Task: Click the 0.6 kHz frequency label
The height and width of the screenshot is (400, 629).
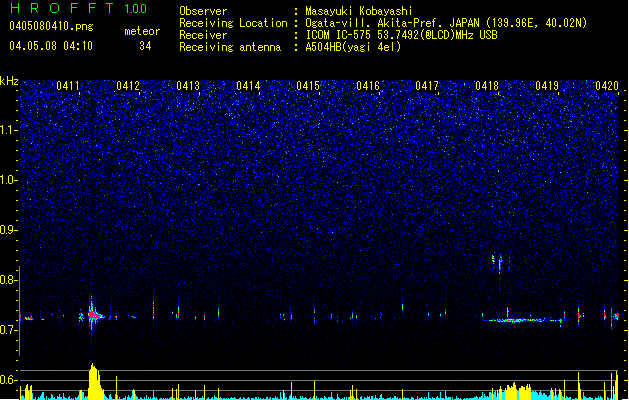Action: [x=8, y=380]
